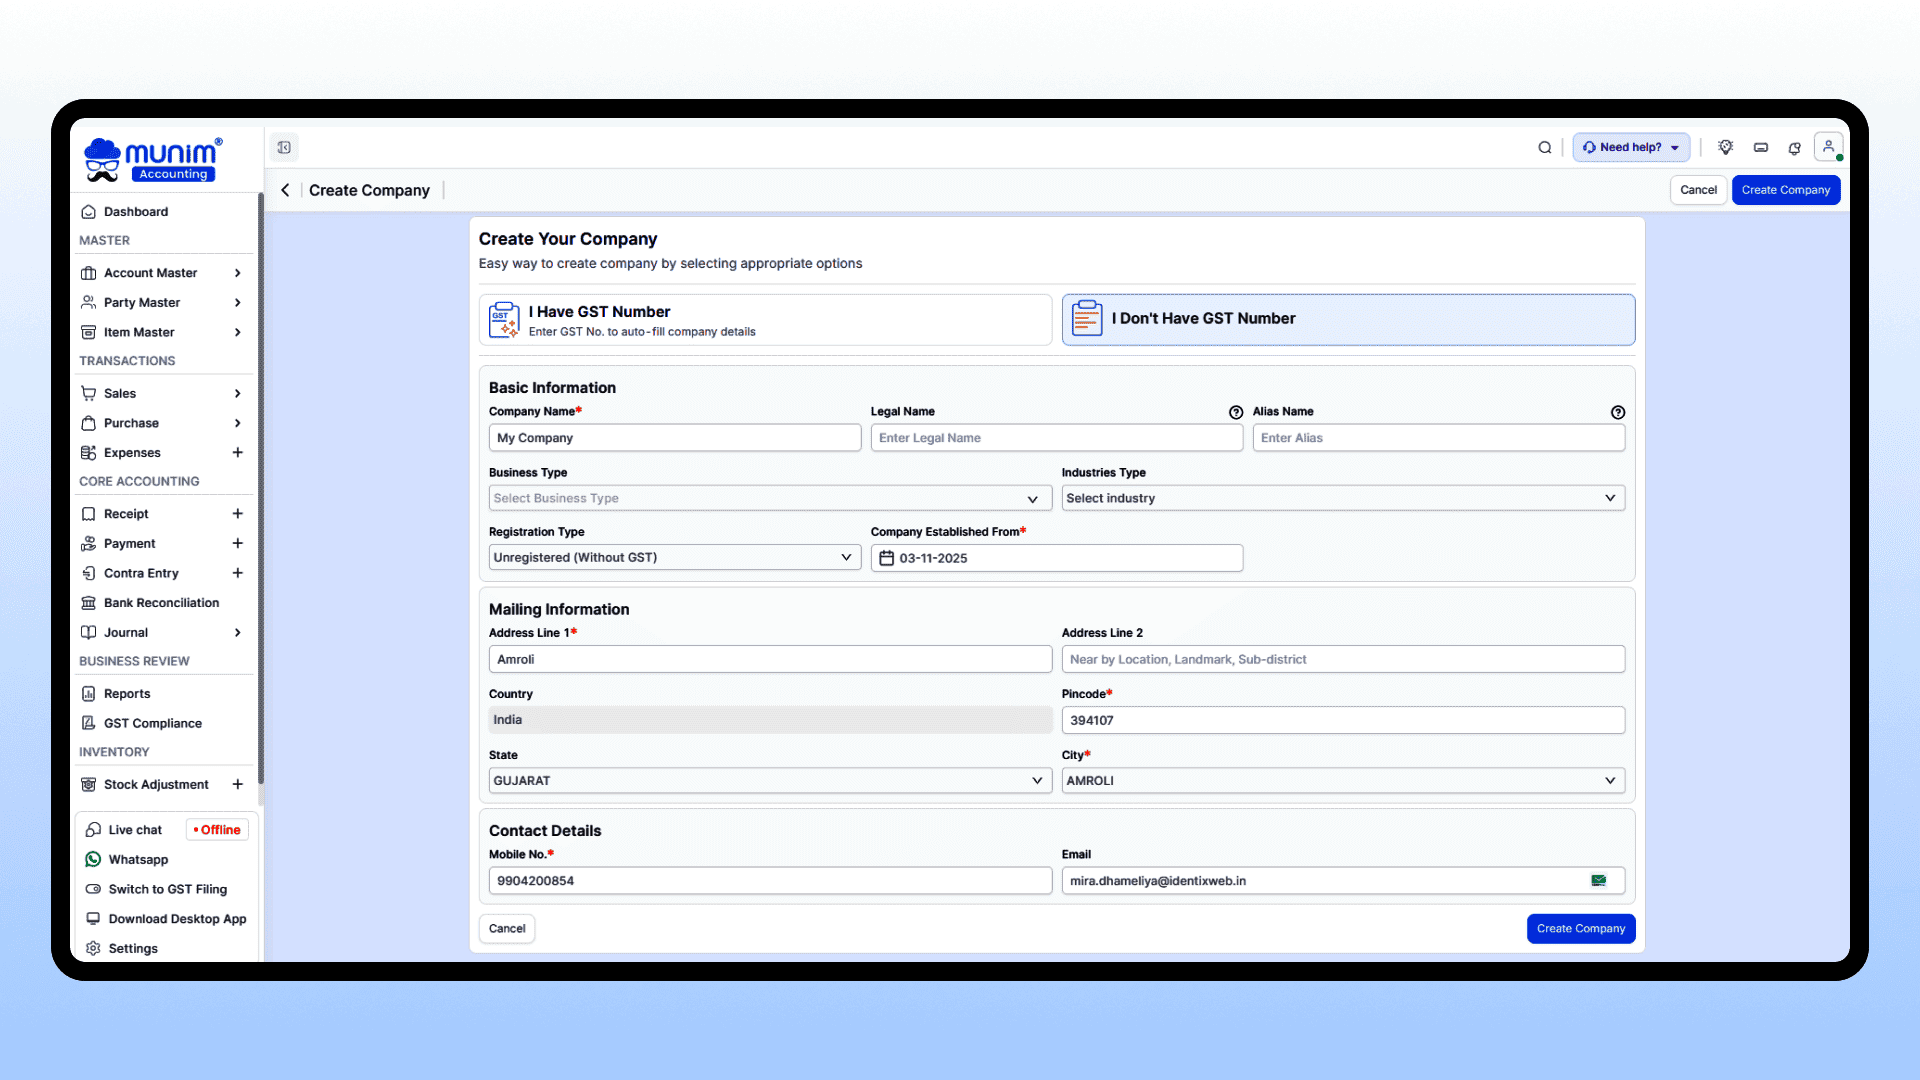Collapse sidebar using the panel toggle icon
Image resolution: width=1920 pixels, height=1080 pixels.
point(284,148)
